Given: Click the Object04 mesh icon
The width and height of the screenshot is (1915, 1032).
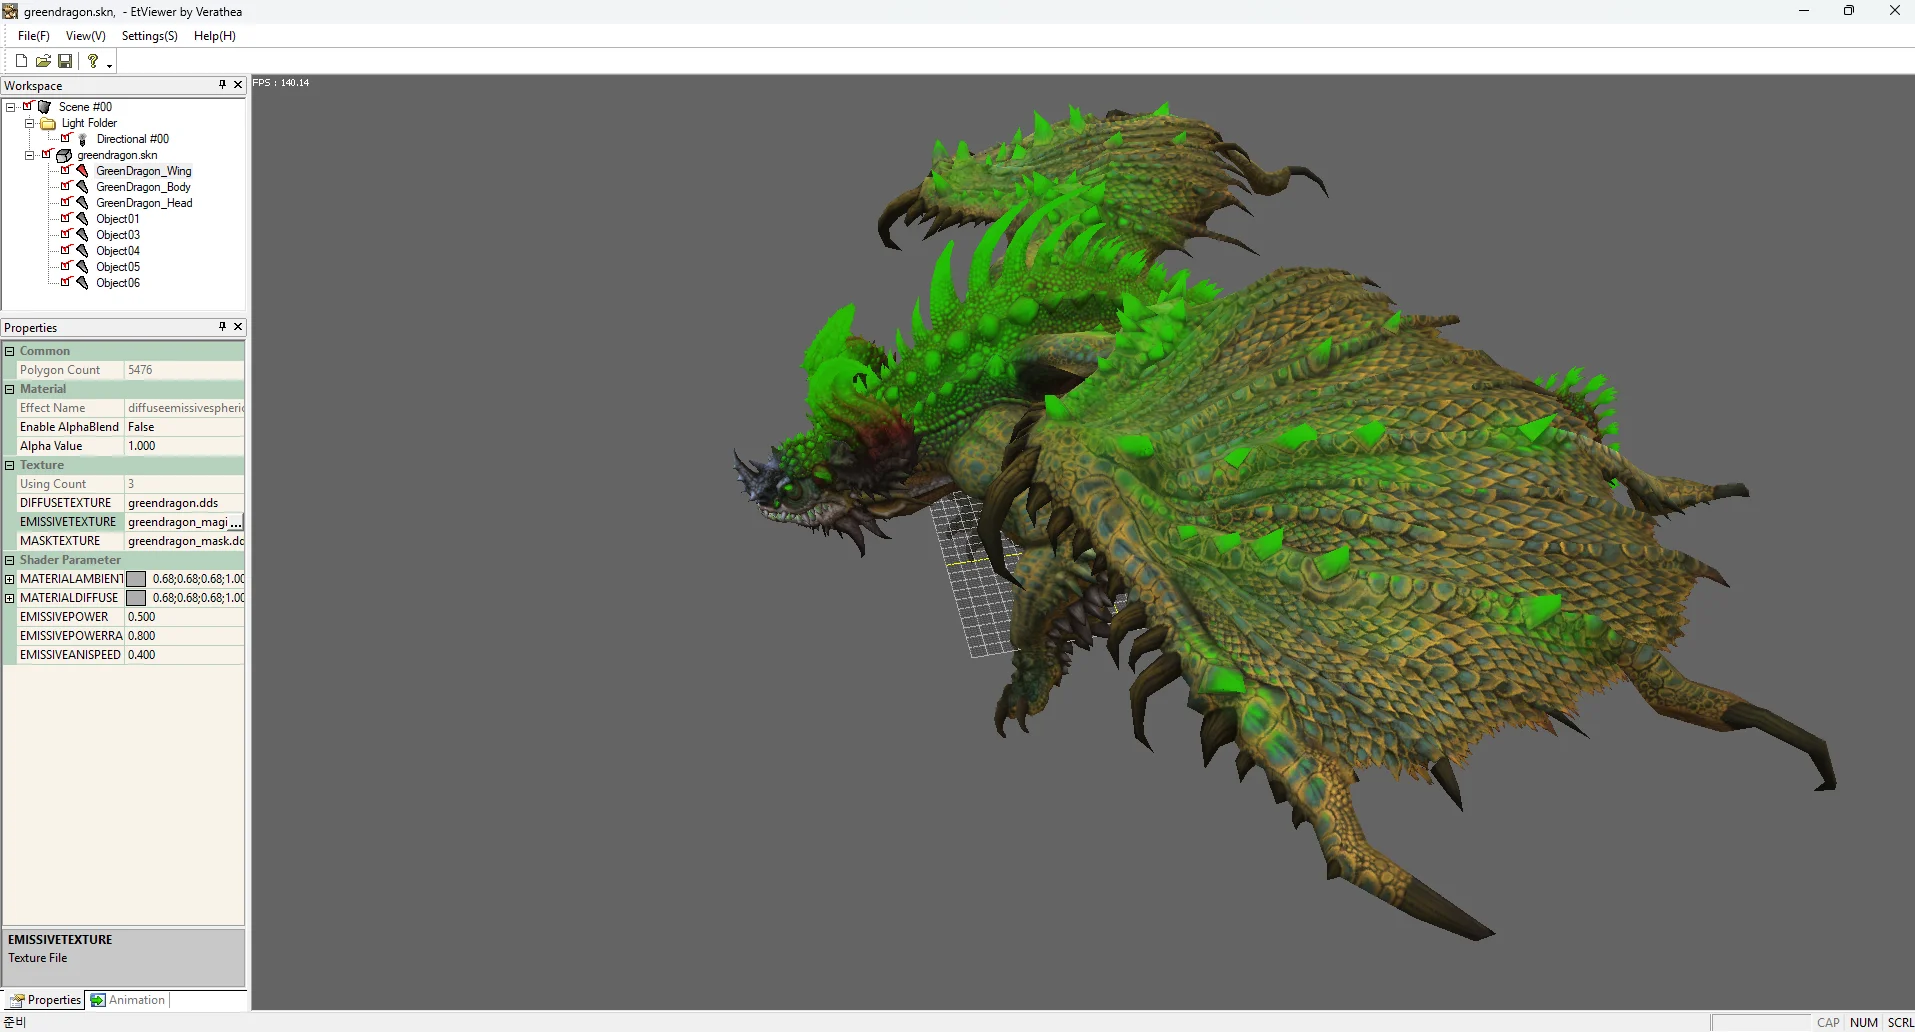Looking at the screenshot, I should tap(83, 251).
